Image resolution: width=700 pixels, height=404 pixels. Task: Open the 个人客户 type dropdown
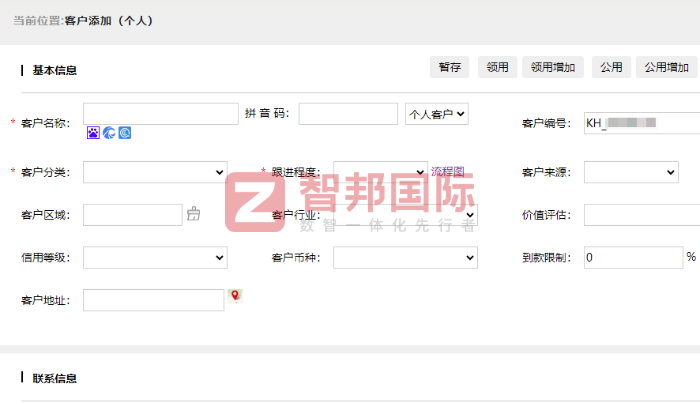(437, 114)
